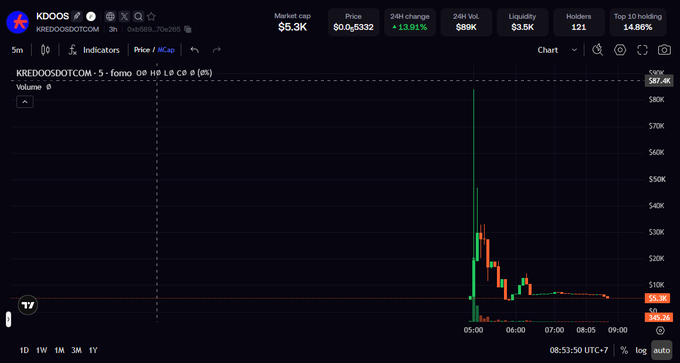Select the 3M date range
The width and height of the screenshot is (680, 363).
(76, 350)
